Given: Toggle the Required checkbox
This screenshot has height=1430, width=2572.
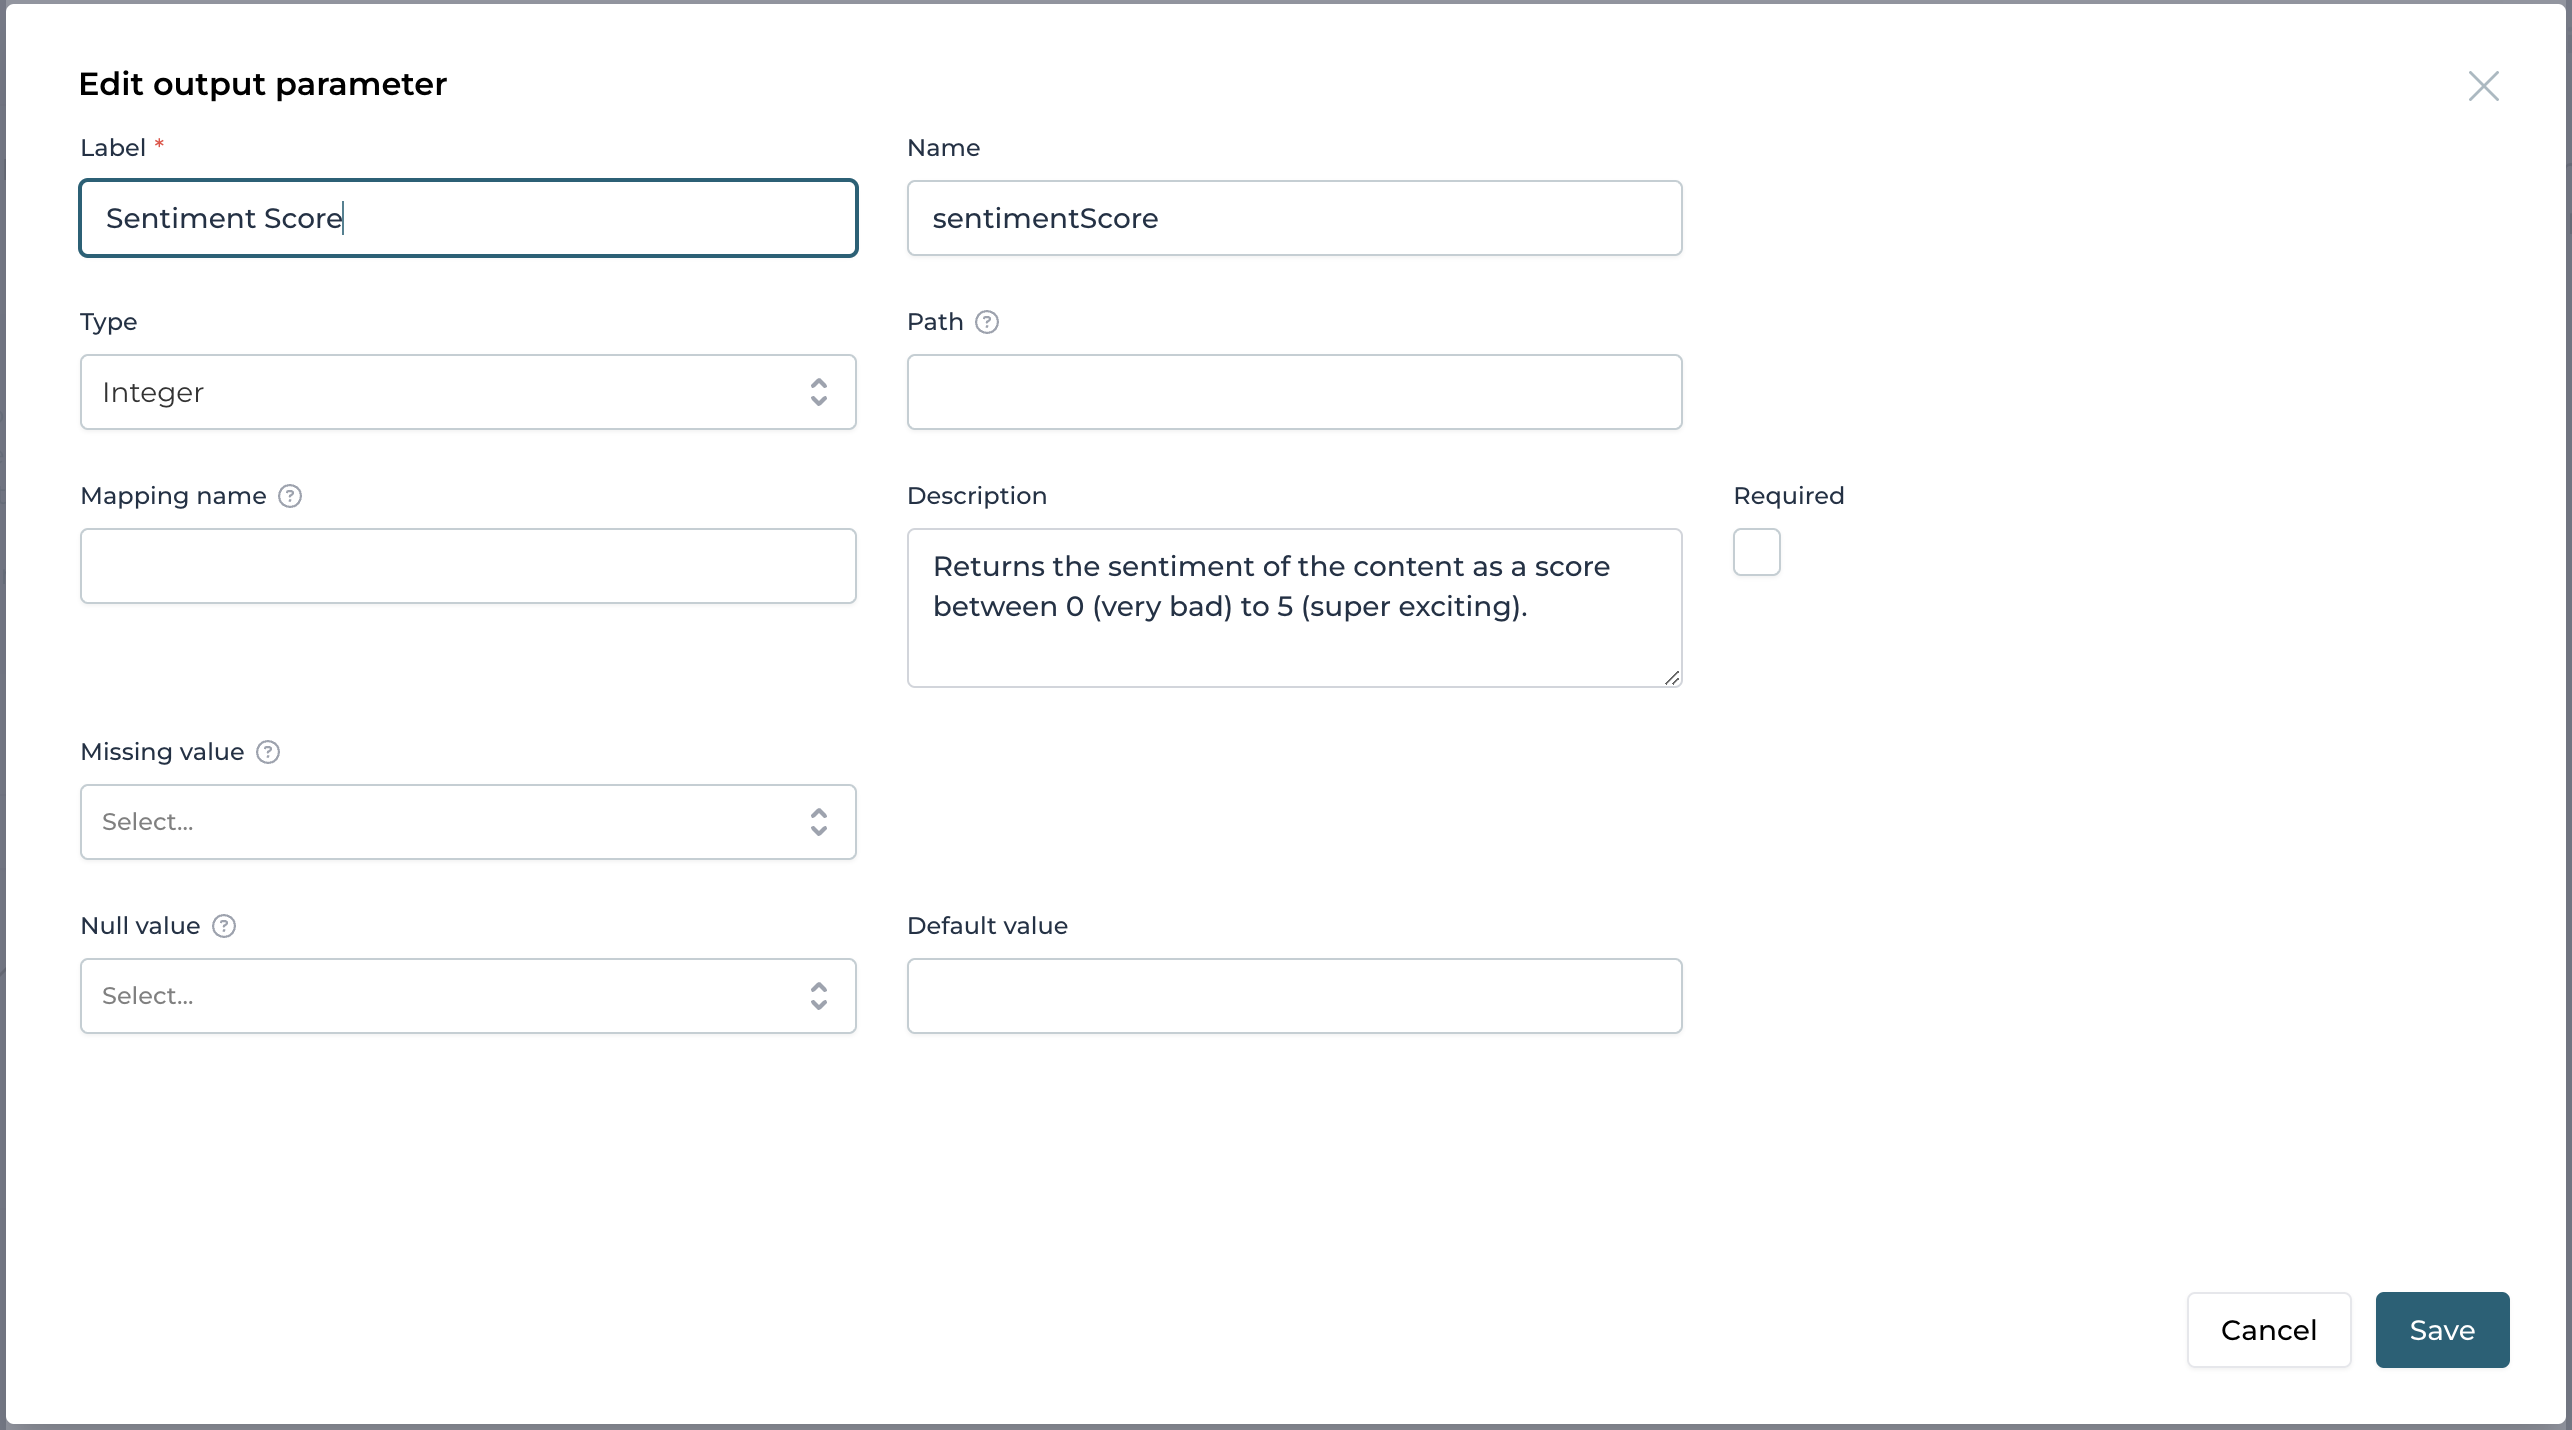Looking at the screenshot, I should click(x=1757, y=552).
